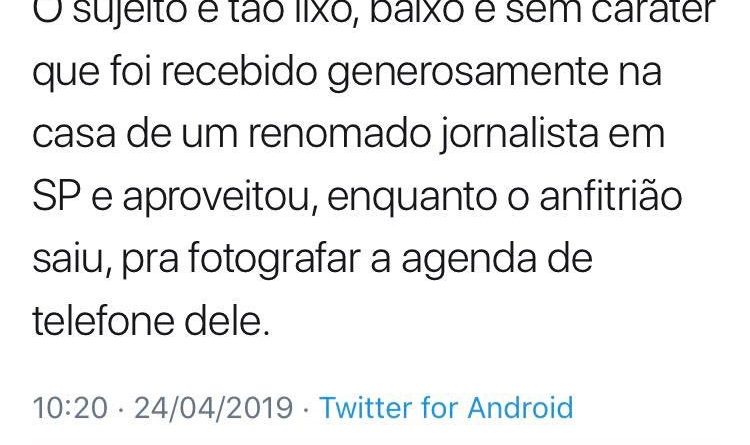This screenshot has height=445, width=750.
Task: Click the 10:20 tweet time
Action: click(x=70, y=408)
